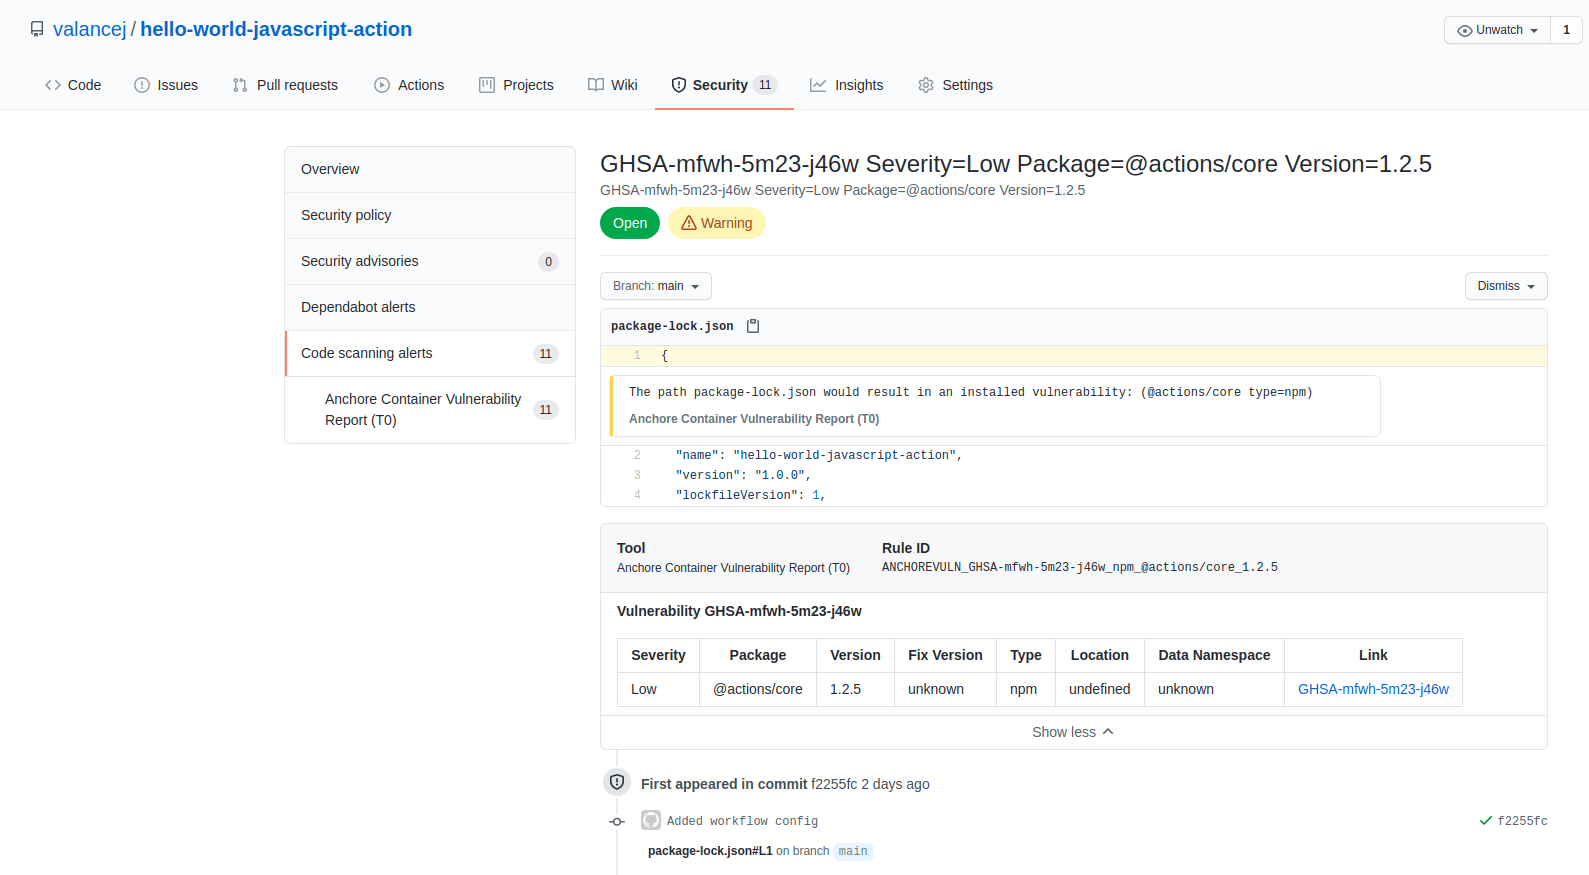Click the repository book icon beside valancej
The image size is (1589, 875).
tap(37, 30)
